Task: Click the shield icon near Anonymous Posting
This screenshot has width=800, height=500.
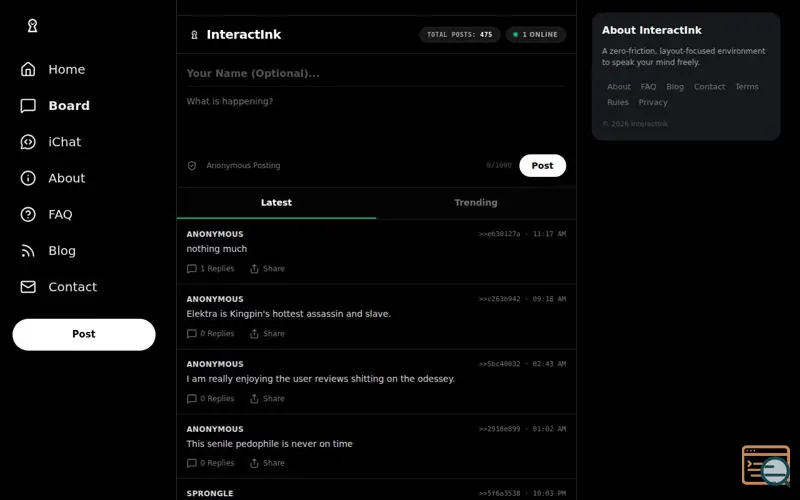Action: [x=192, y=166]
